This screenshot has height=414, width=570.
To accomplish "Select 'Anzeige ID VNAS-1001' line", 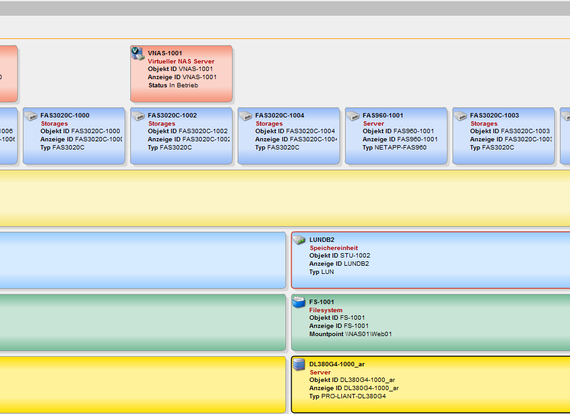I will pyautogui.click(x=182, y=77).
